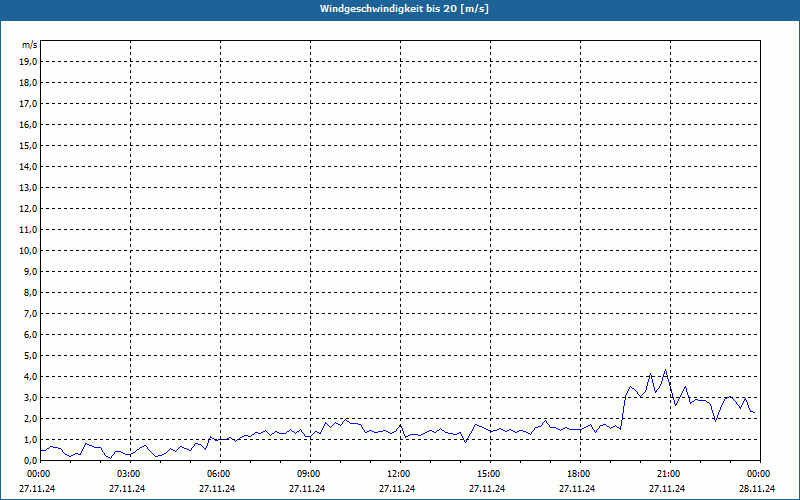Viewport: 800px width, 500px height.
Task: Click the 'm/s' unit label
Action: [30, 45]
